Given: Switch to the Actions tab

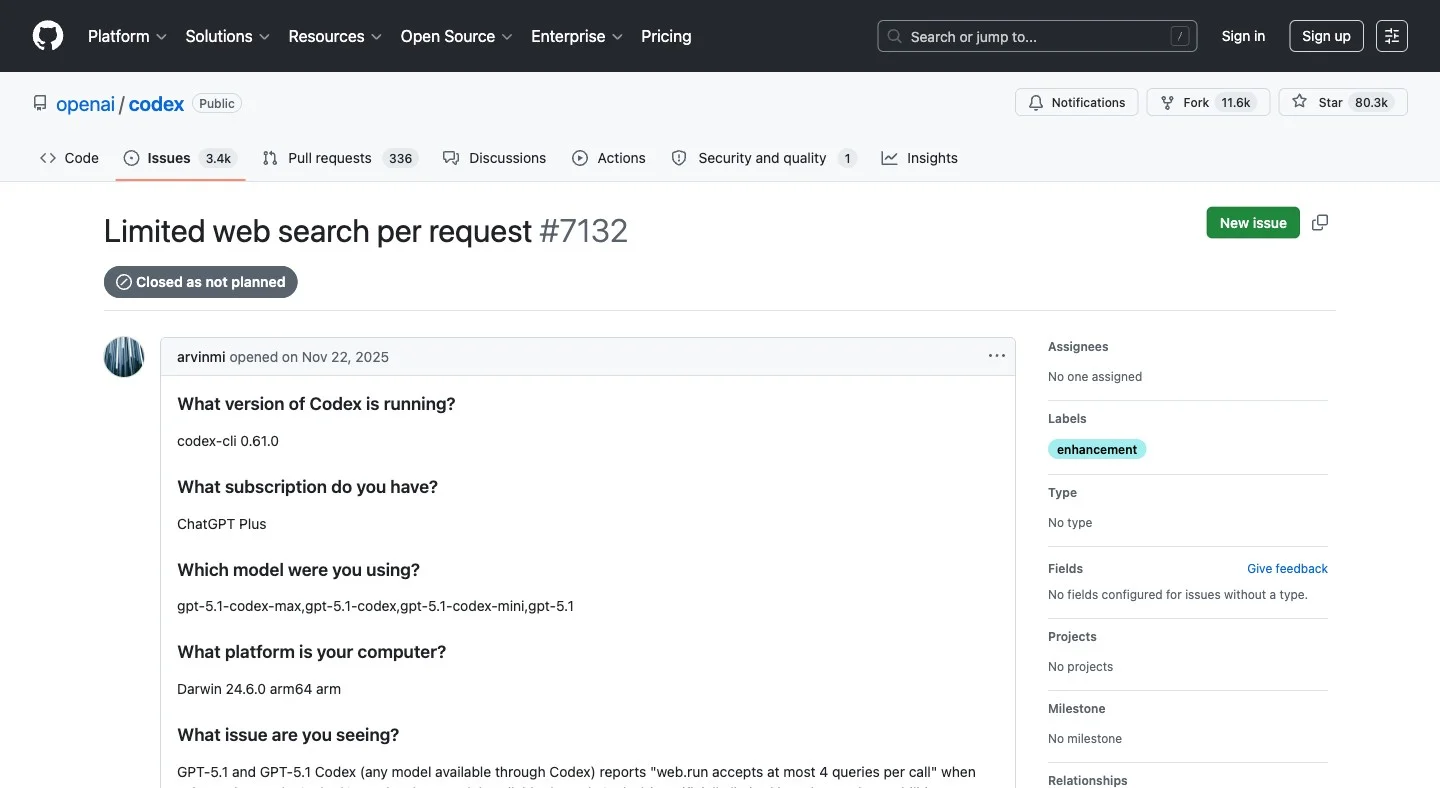Looking at the screenshot, I should coord(609,158).
